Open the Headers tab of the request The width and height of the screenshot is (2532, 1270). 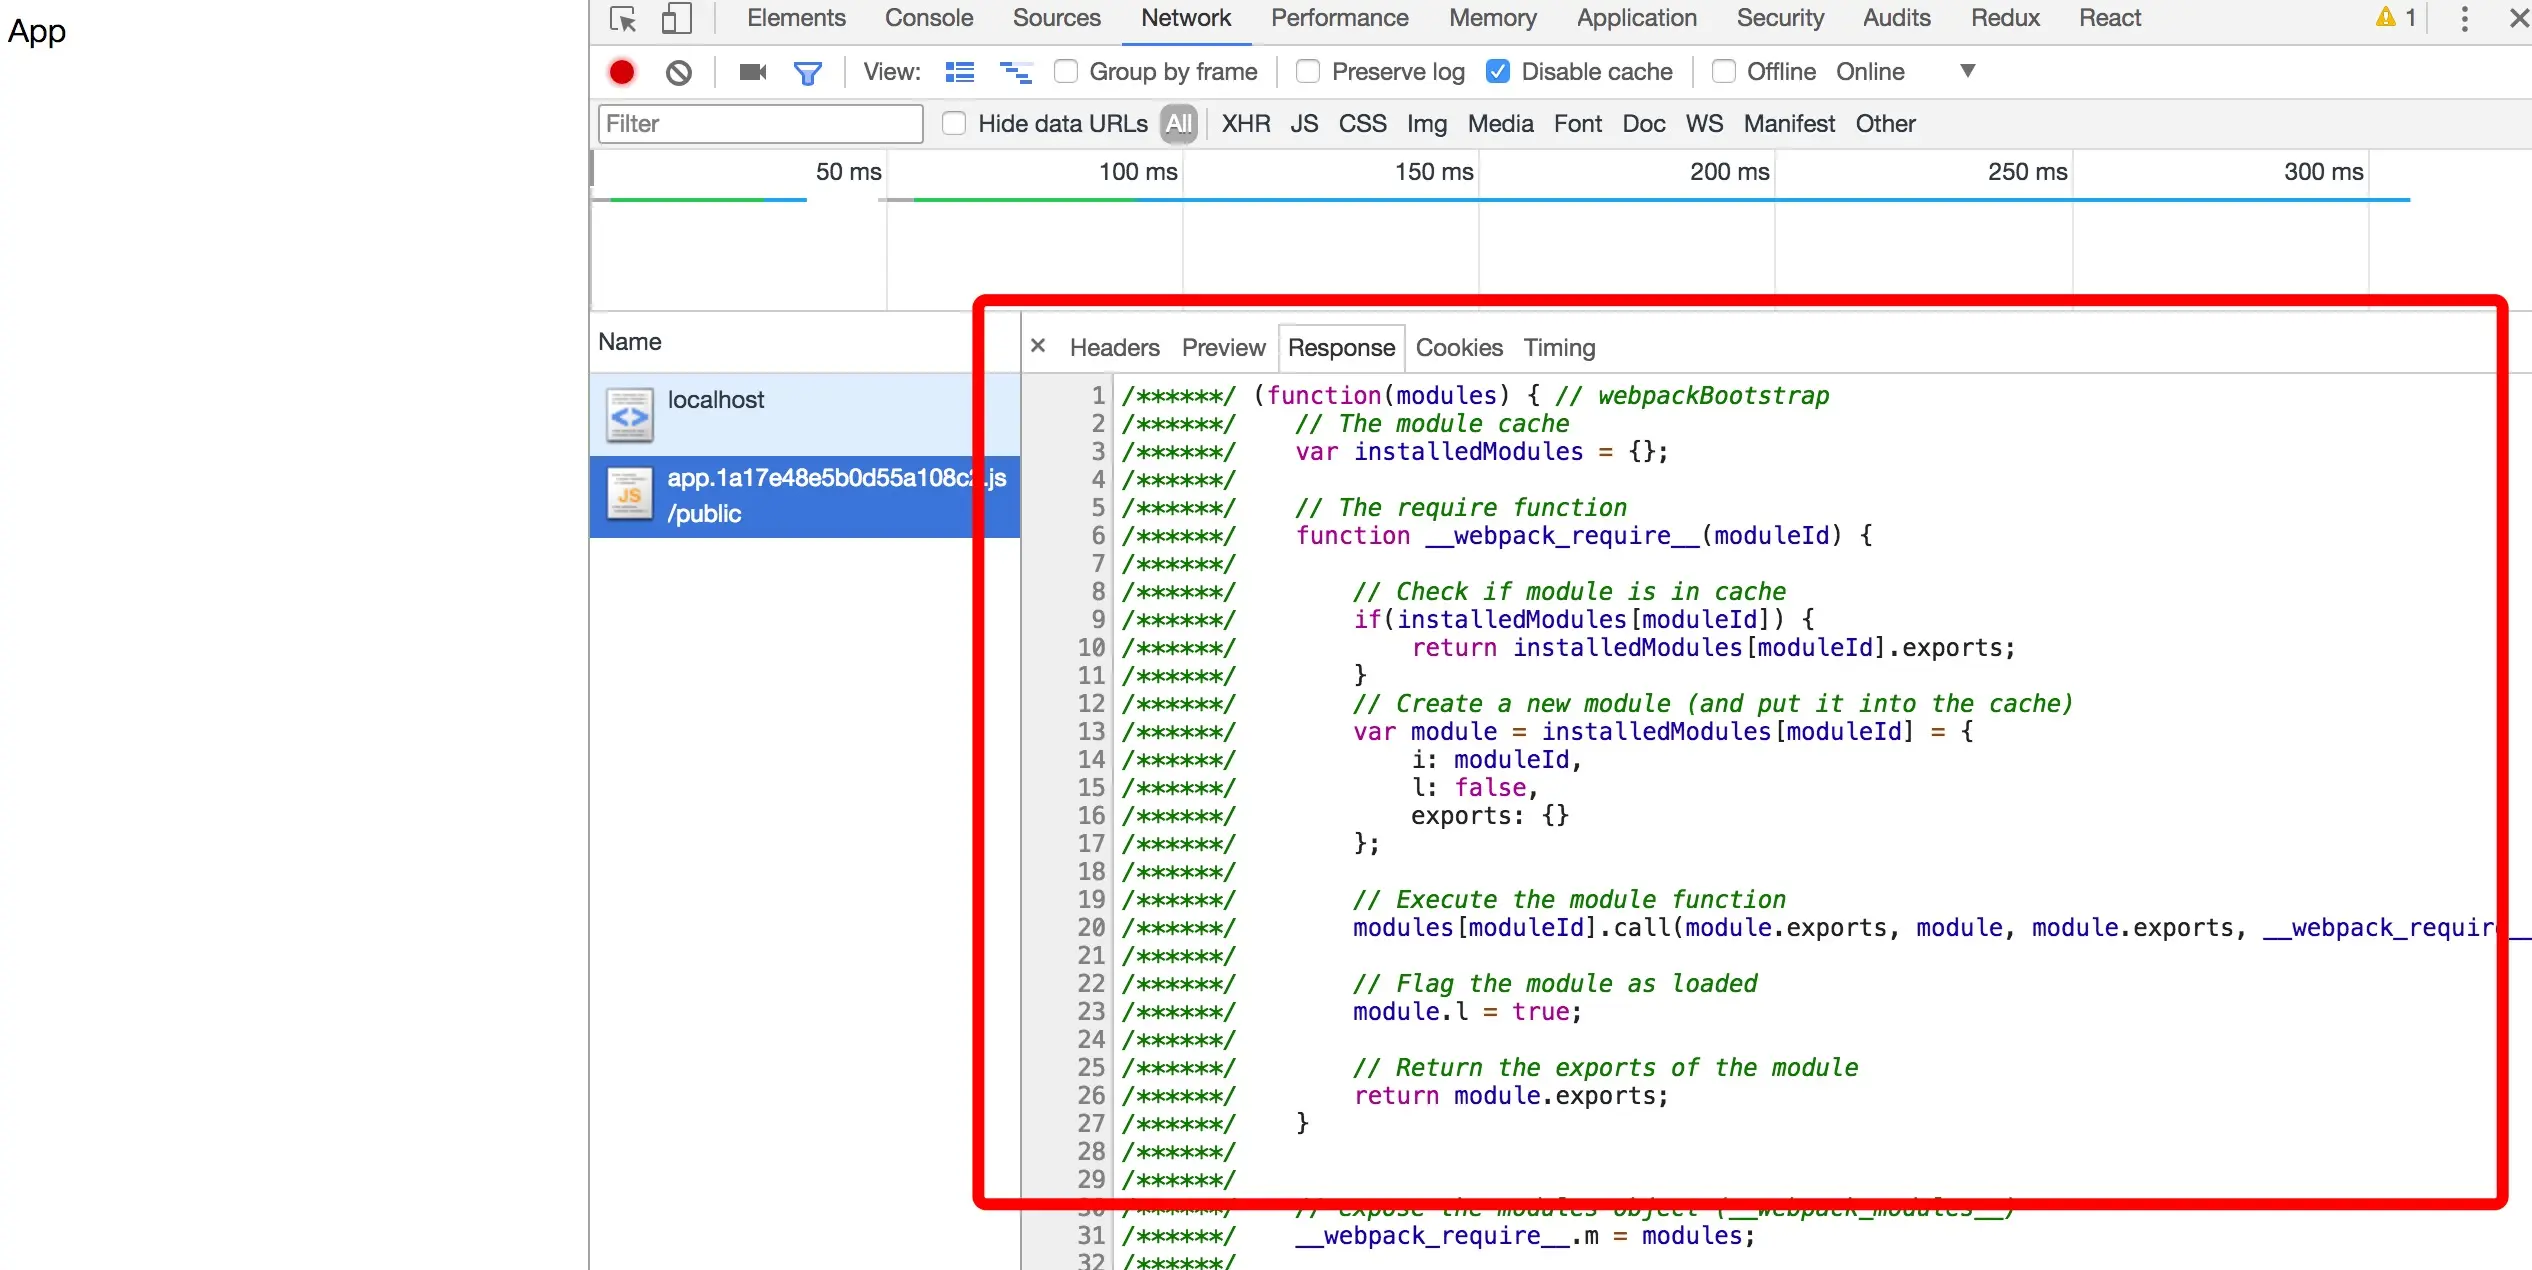[x=1114, y=348]
